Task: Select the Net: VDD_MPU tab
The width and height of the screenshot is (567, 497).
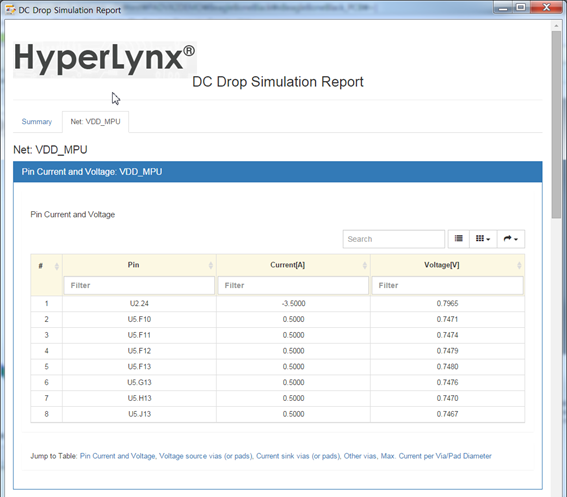Action: 95,122
